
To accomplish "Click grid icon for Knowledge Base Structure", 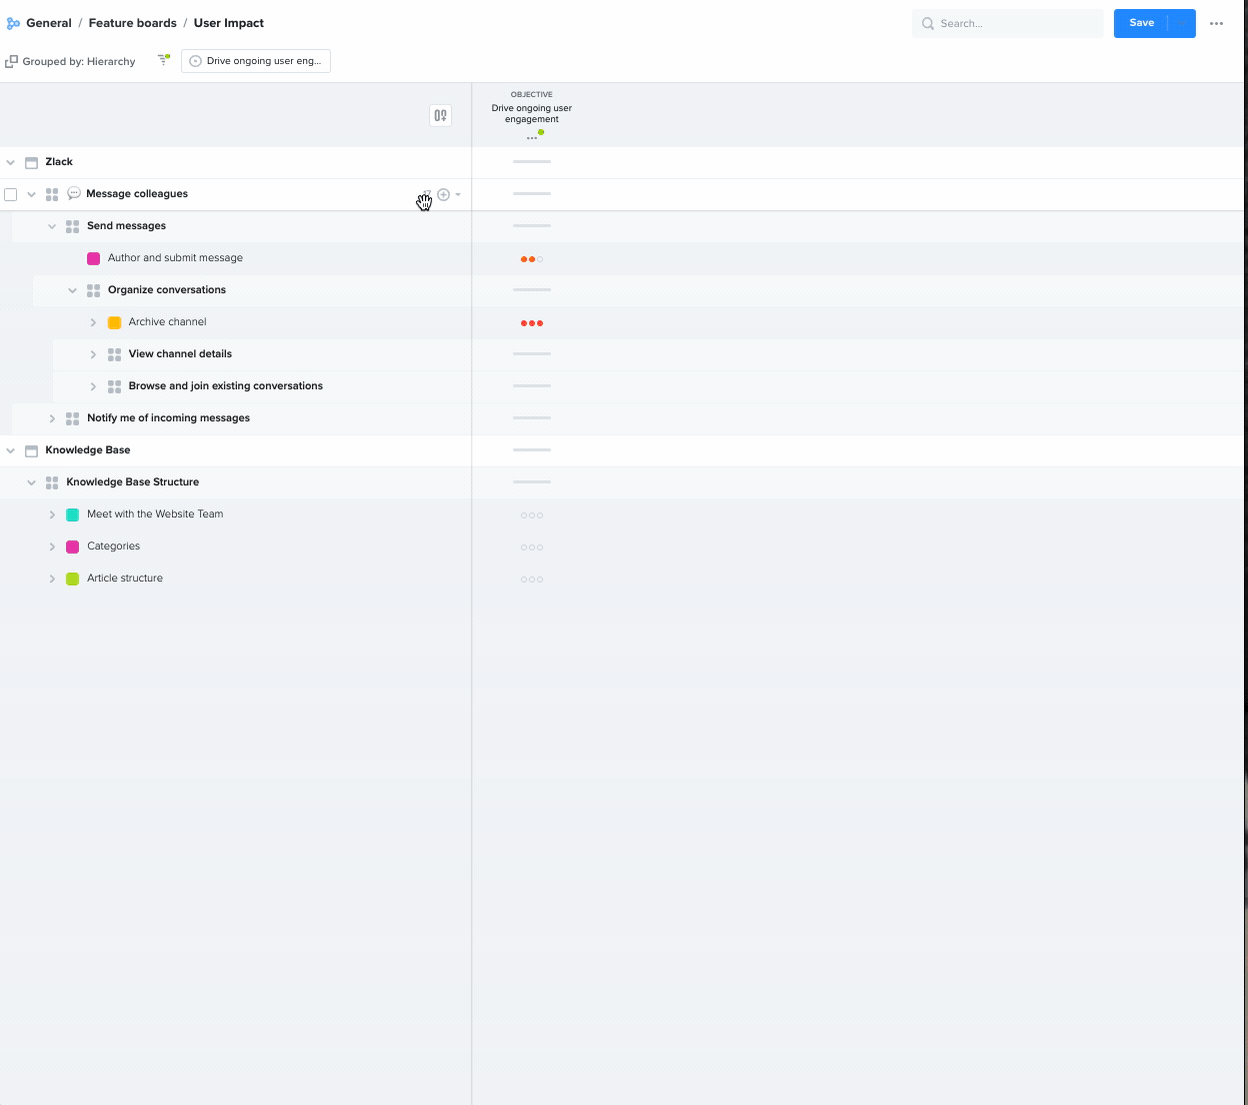I will pyautogui.click(x=52, y=482).
